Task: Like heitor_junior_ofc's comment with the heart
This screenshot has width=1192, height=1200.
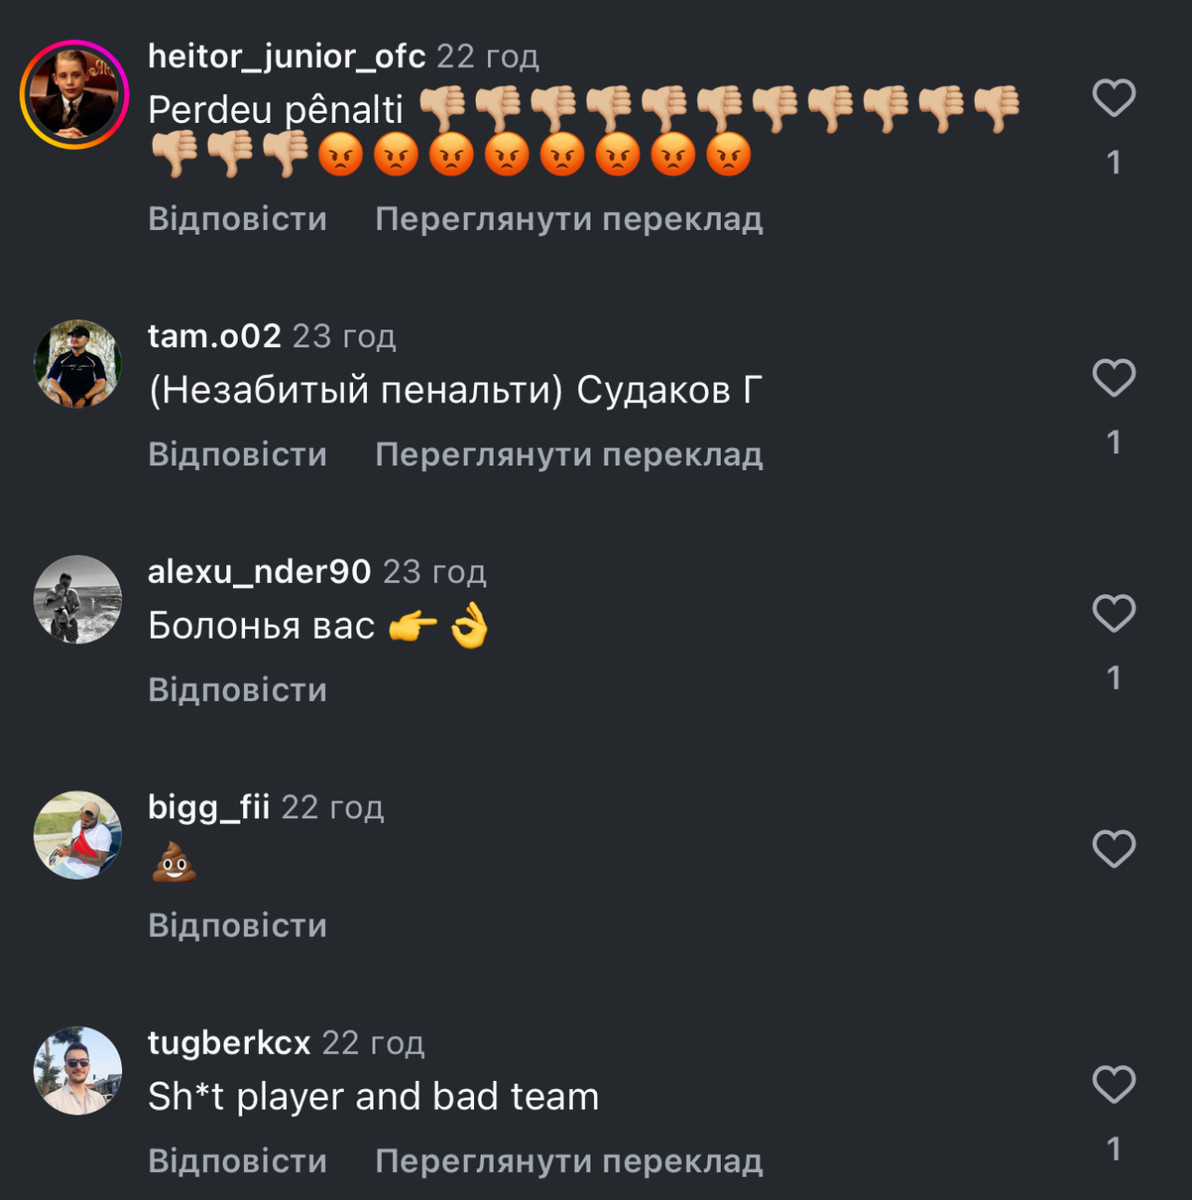Action: pyautogui.click(x=1114, y=98)
